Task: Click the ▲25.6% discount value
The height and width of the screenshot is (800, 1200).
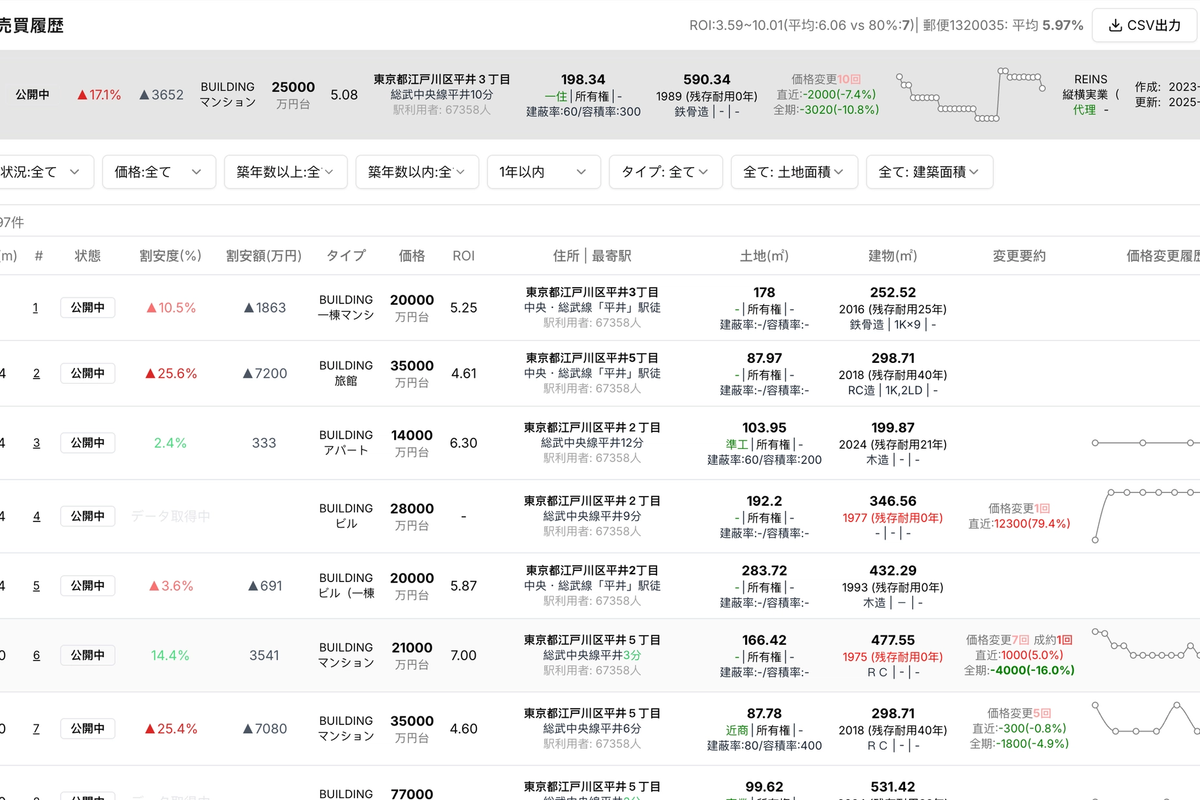Action: (170, 373)
